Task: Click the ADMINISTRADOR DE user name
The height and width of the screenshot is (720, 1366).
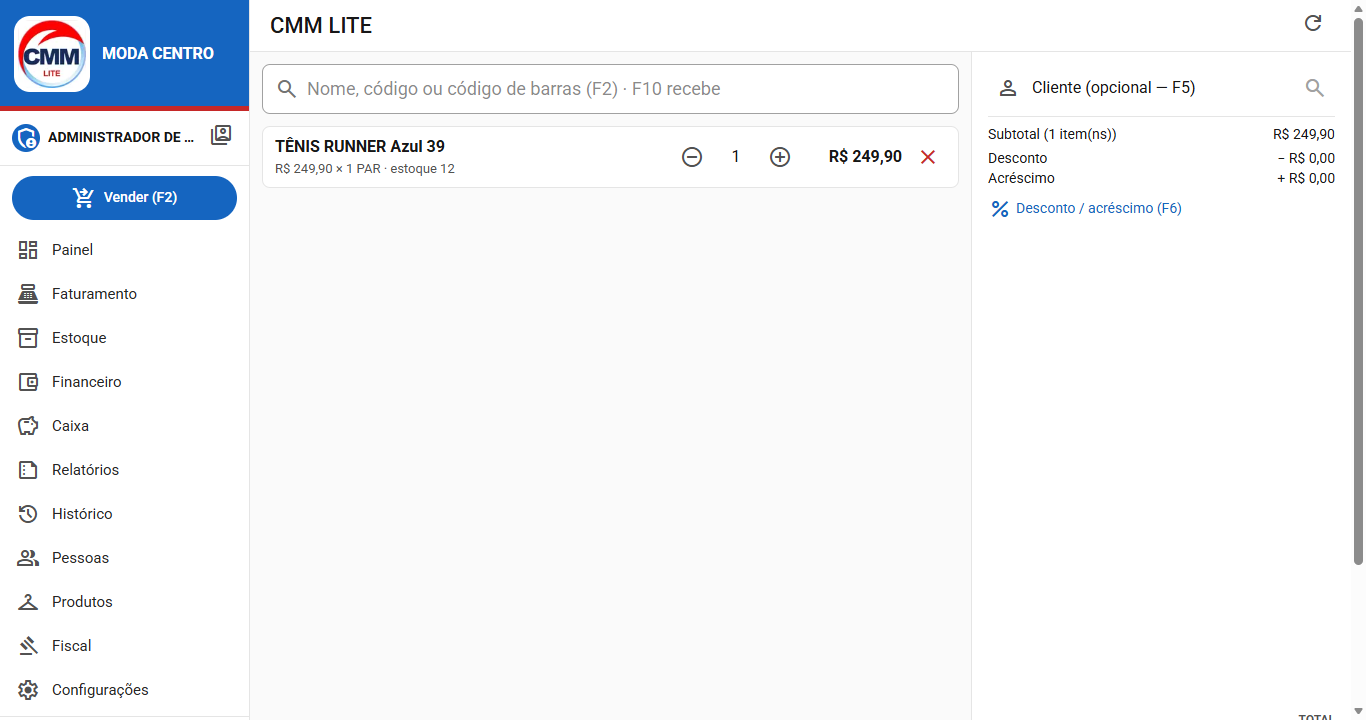Action: click(121, 138)
